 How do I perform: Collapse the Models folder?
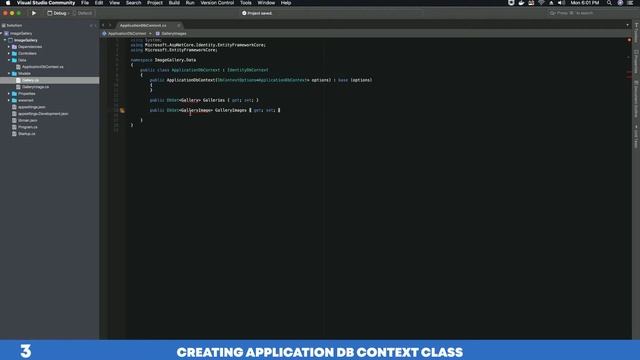(x=9, y=73)
